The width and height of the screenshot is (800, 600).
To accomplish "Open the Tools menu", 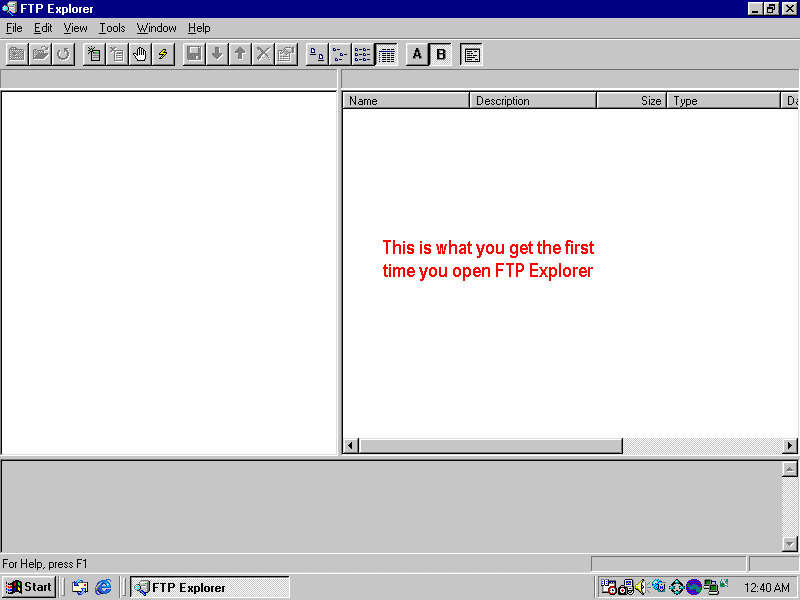I will click(112, 28).
